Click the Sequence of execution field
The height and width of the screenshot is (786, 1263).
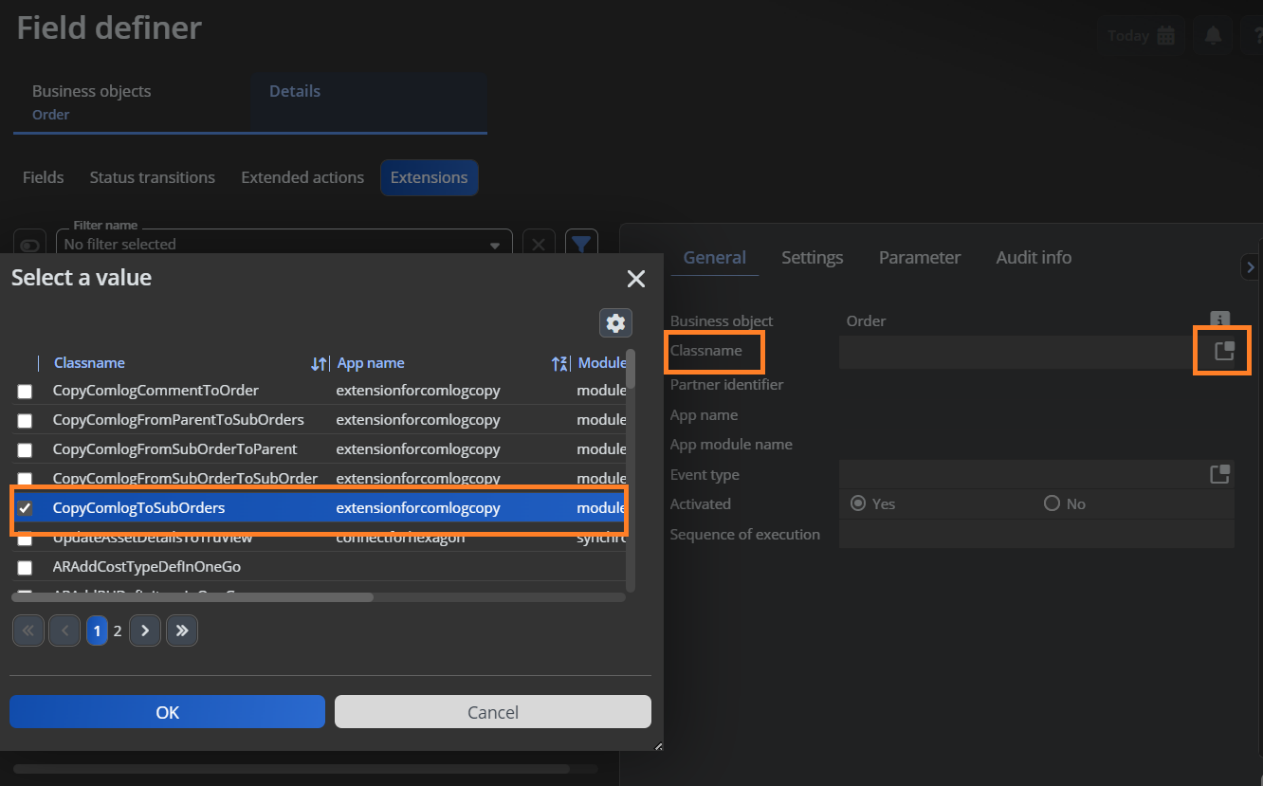[1036, 534]
